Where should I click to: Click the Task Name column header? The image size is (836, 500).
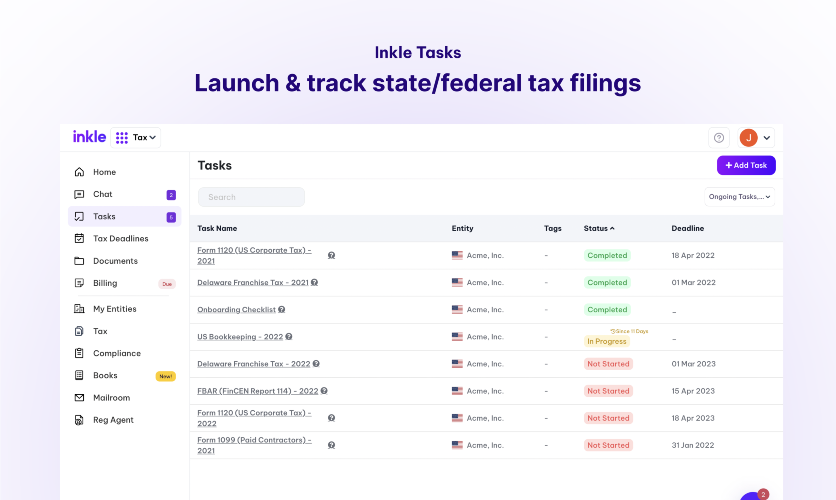pos(217,228)
